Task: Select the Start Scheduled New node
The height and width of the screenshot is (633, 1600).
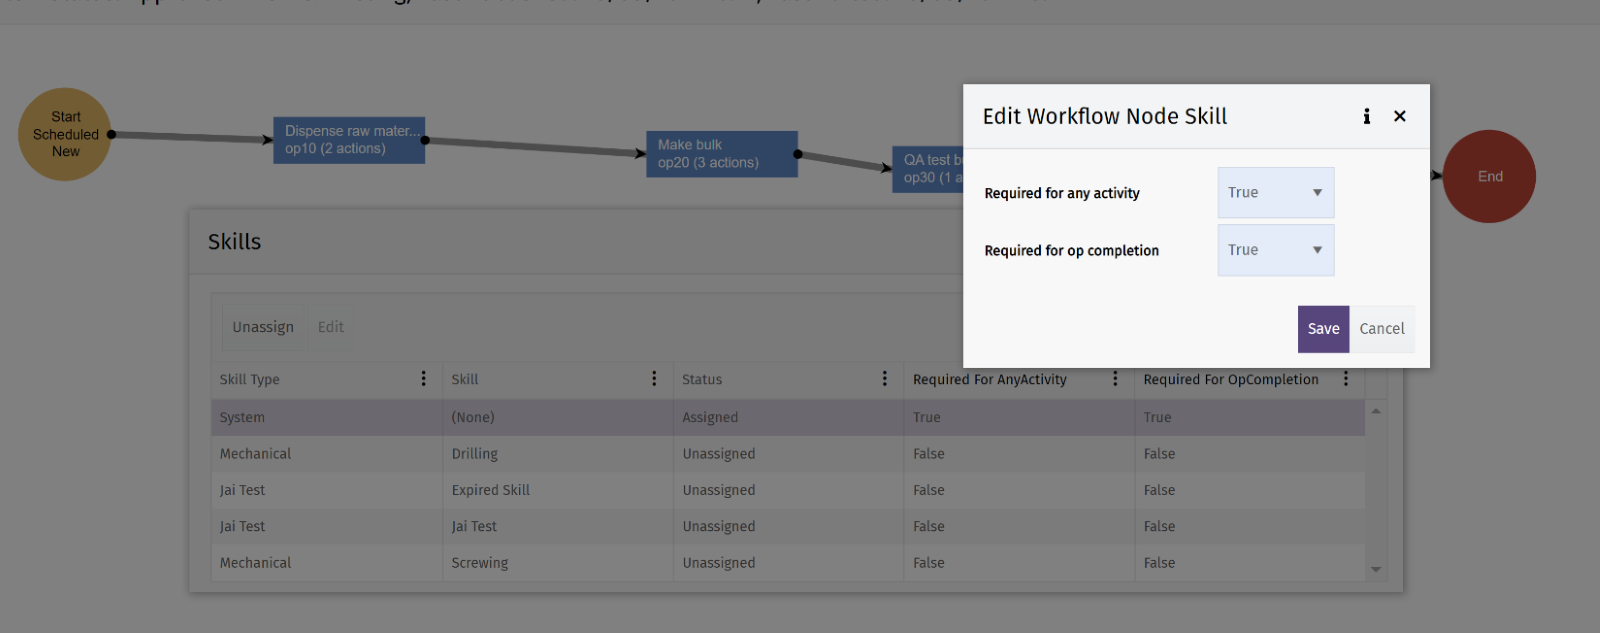Action: point(65,134)
